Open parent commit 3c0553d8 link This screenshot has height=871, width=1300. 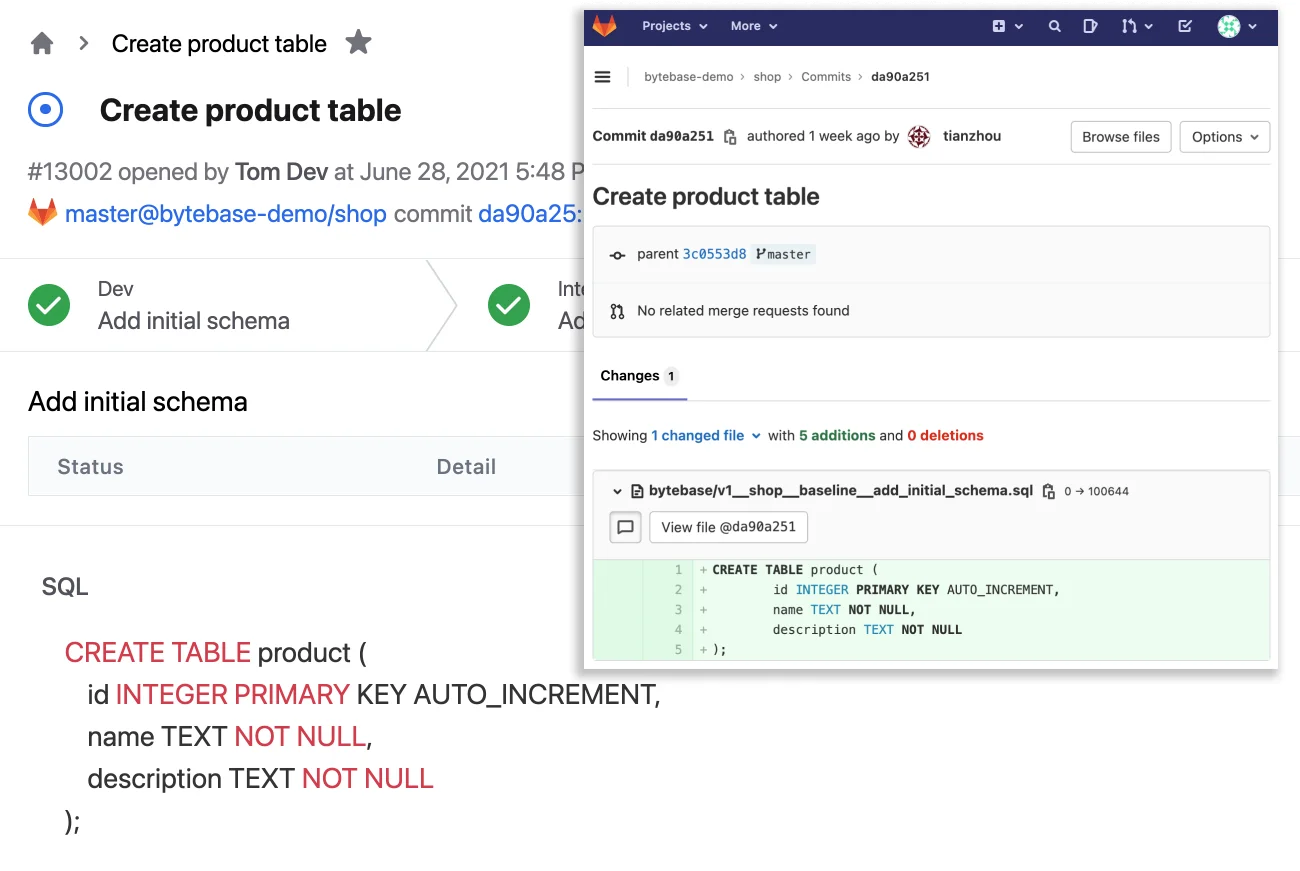[714, 254]
